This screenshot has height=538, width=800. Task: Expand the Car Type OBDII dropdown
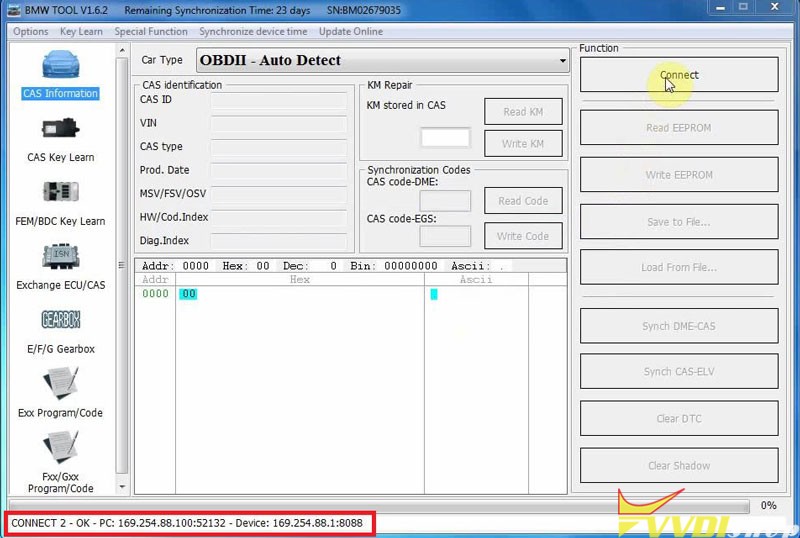tap(383, 60)
